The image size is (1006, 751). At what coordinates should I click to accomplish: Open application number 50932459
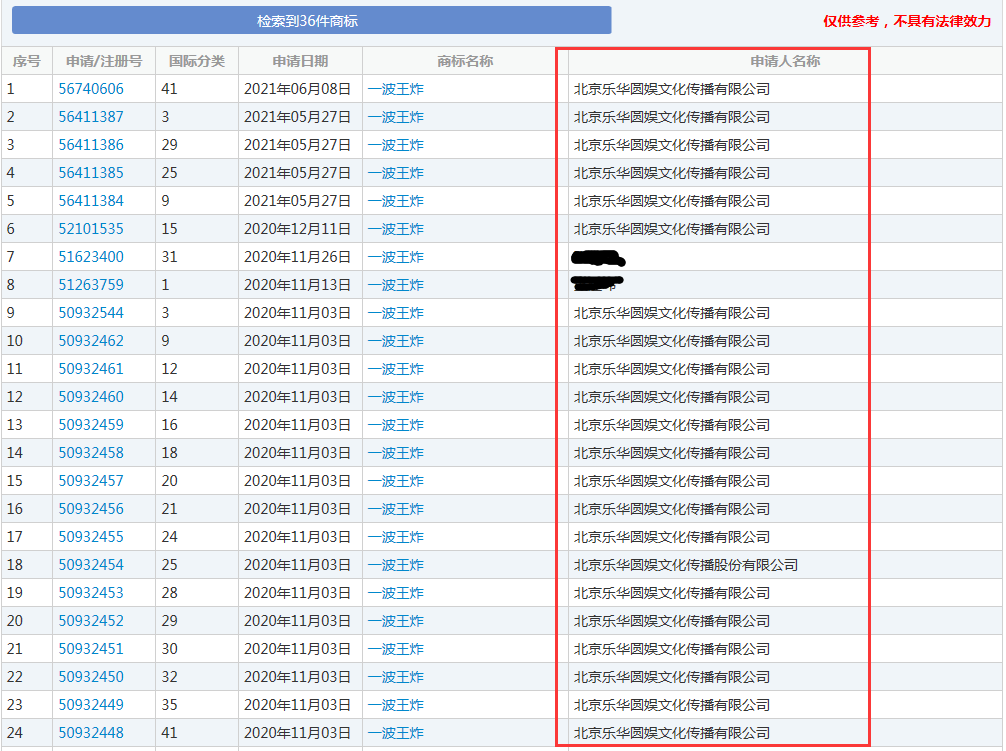[x=91, y=425]
